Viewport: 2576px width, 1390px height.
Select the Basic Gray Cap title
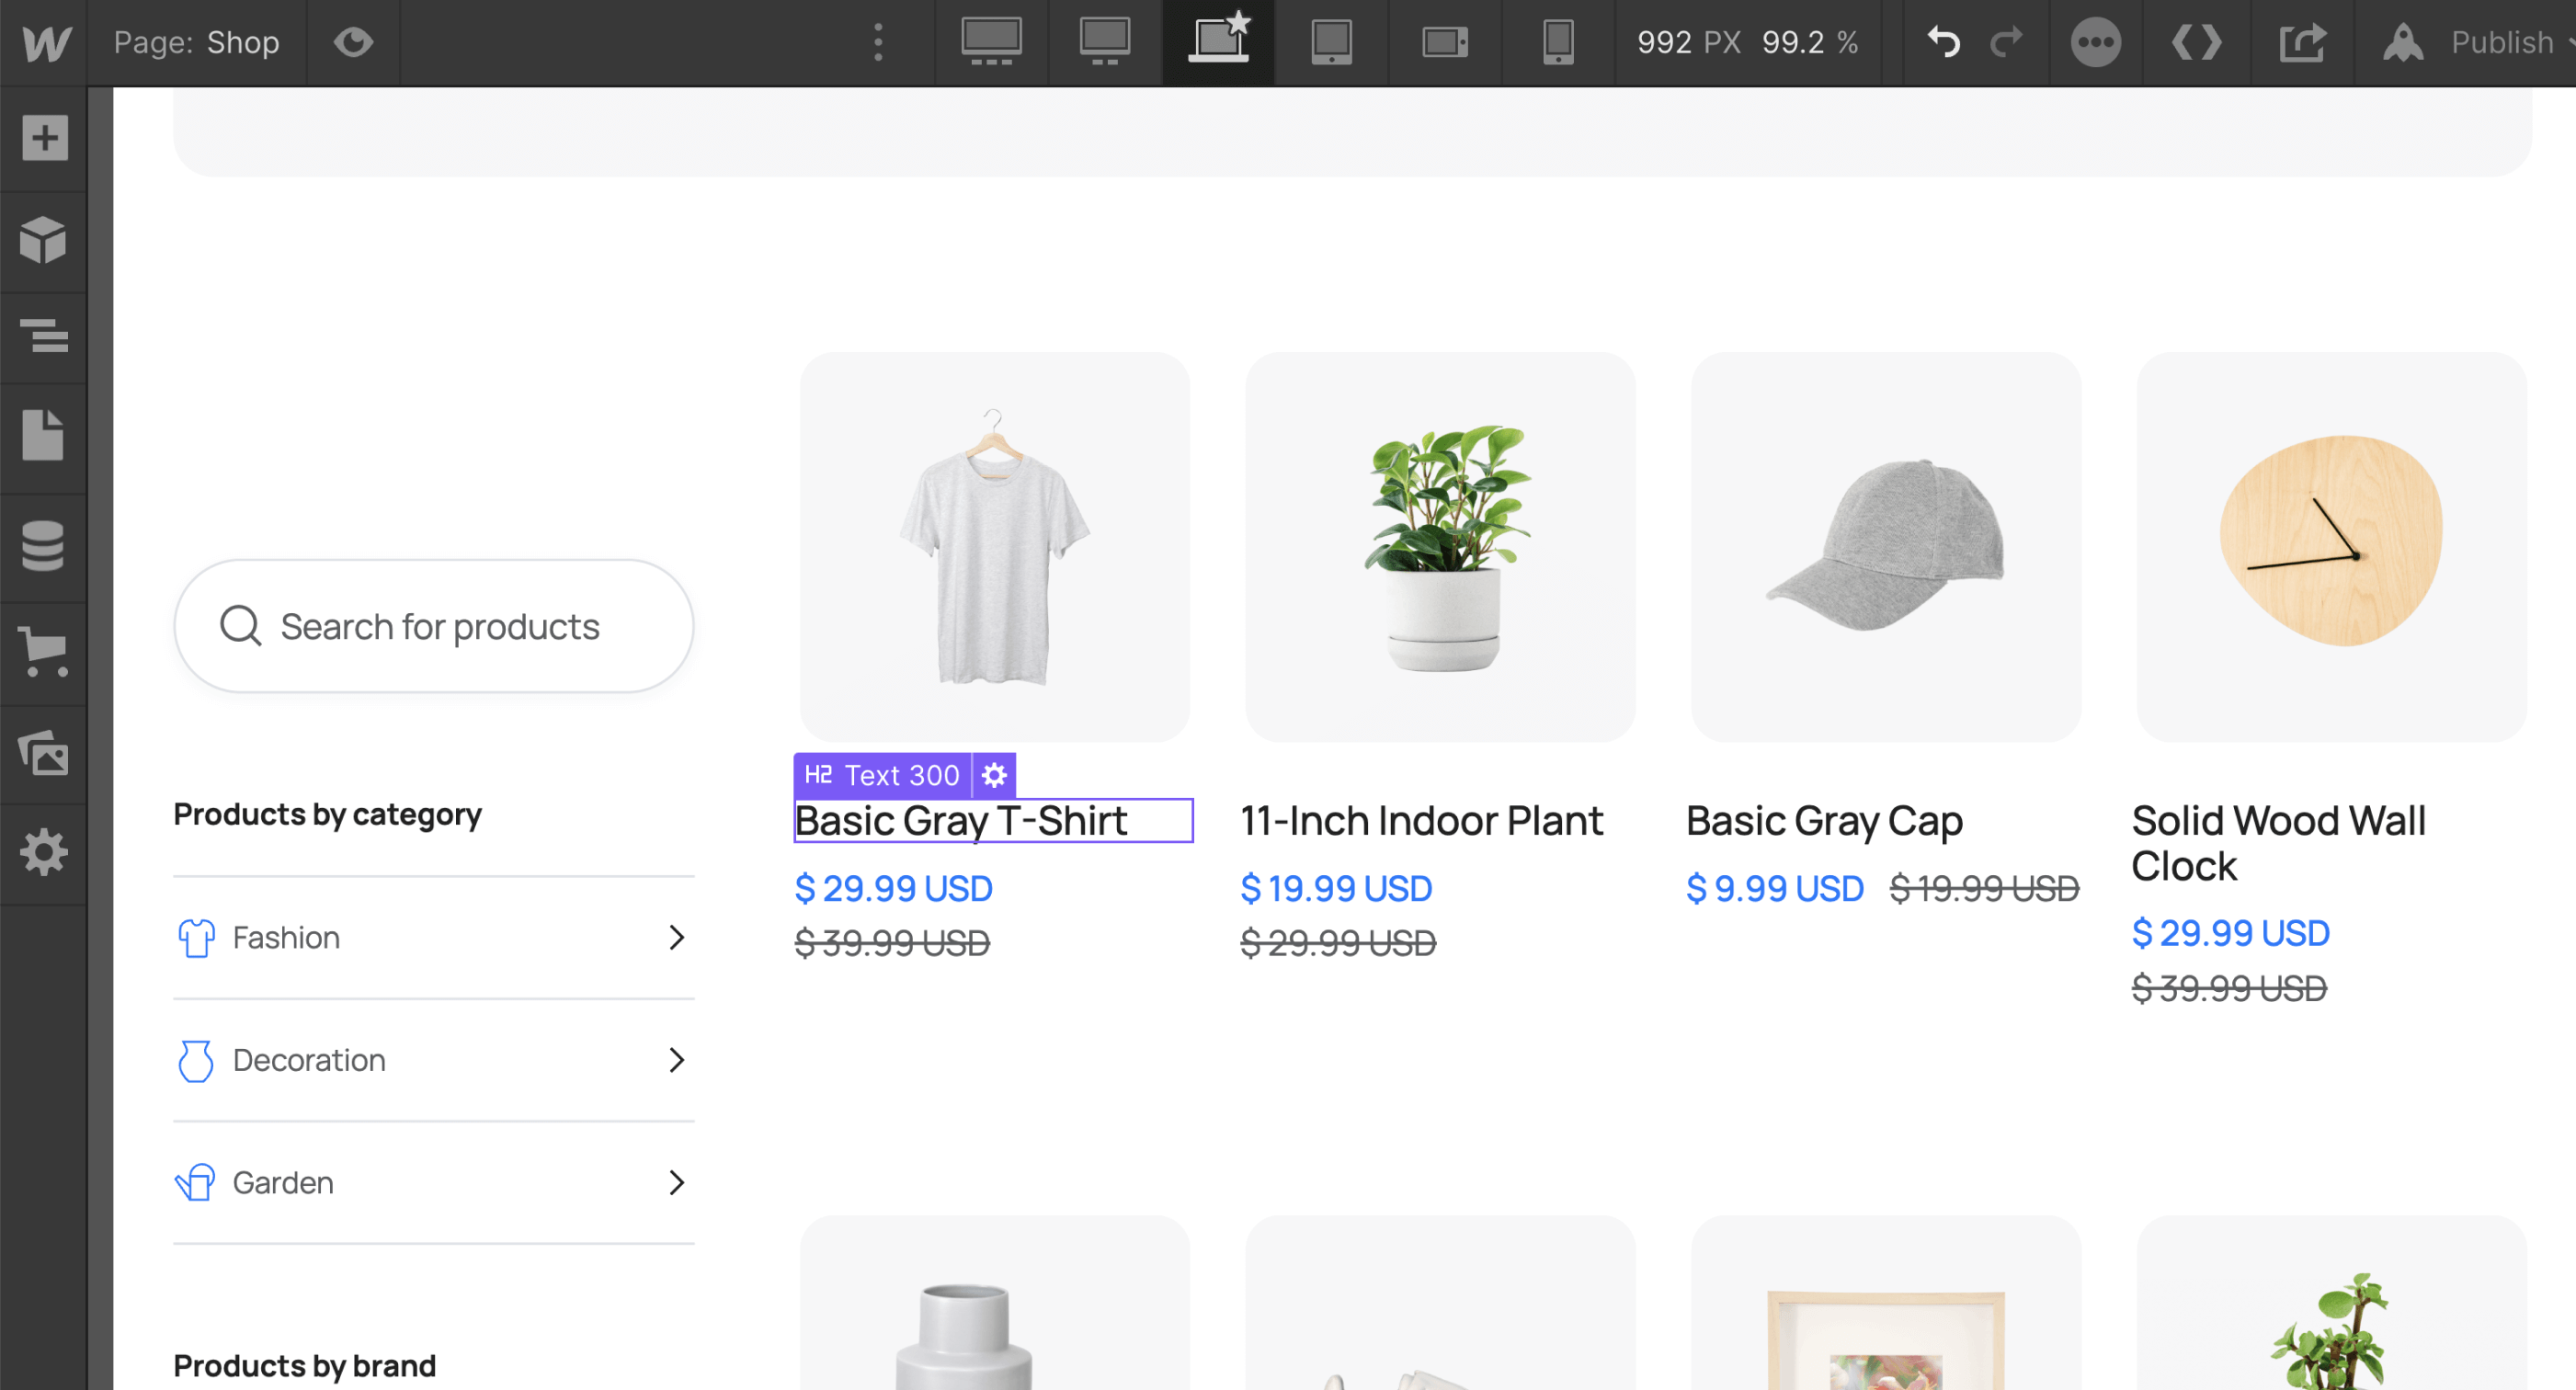(x=1824, y=821)
